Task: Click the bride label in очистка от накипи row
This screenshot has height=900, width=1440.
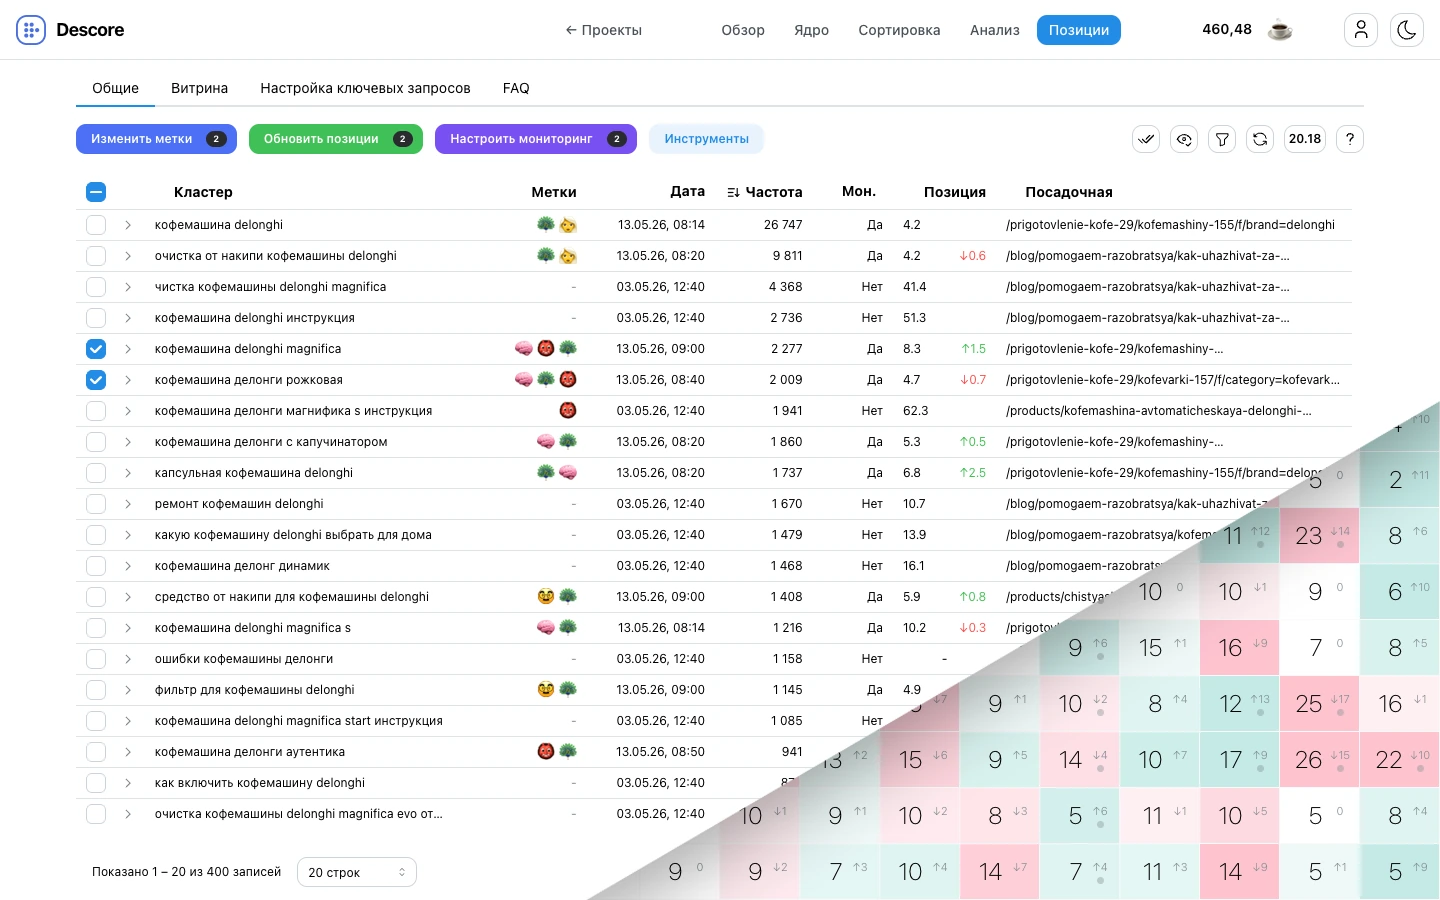Action: (568, 256)
